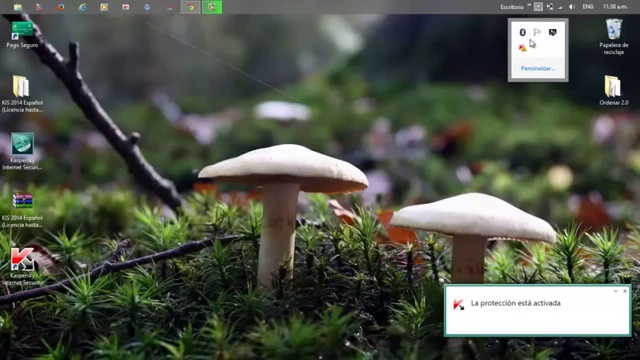Launch Internet Explorer from the taskbar
Screen dimensions: 640x360
(x=82, y=7)
